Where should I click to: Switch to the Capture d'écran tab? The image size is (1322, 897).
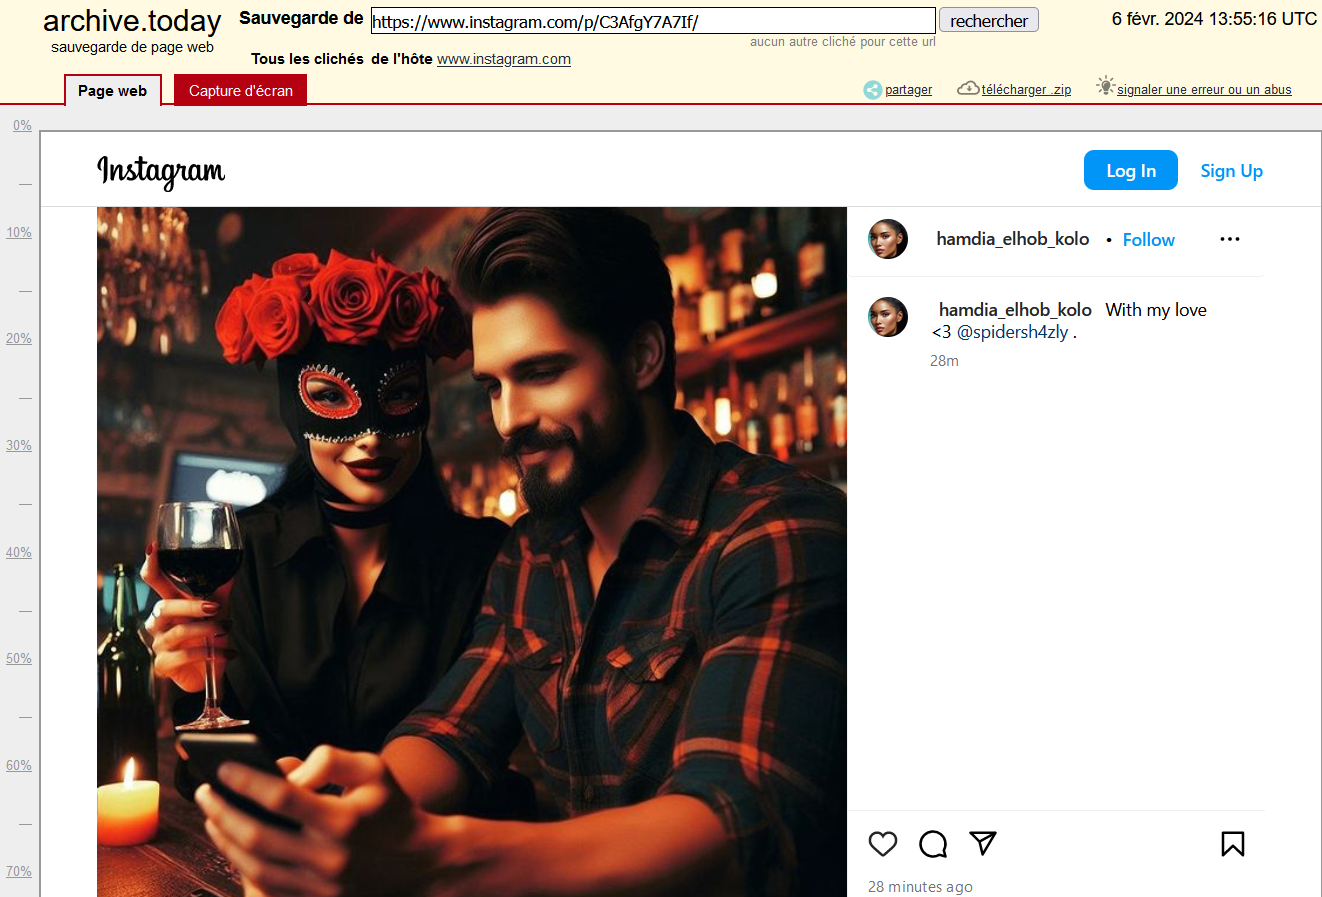[x=241, y=91]
